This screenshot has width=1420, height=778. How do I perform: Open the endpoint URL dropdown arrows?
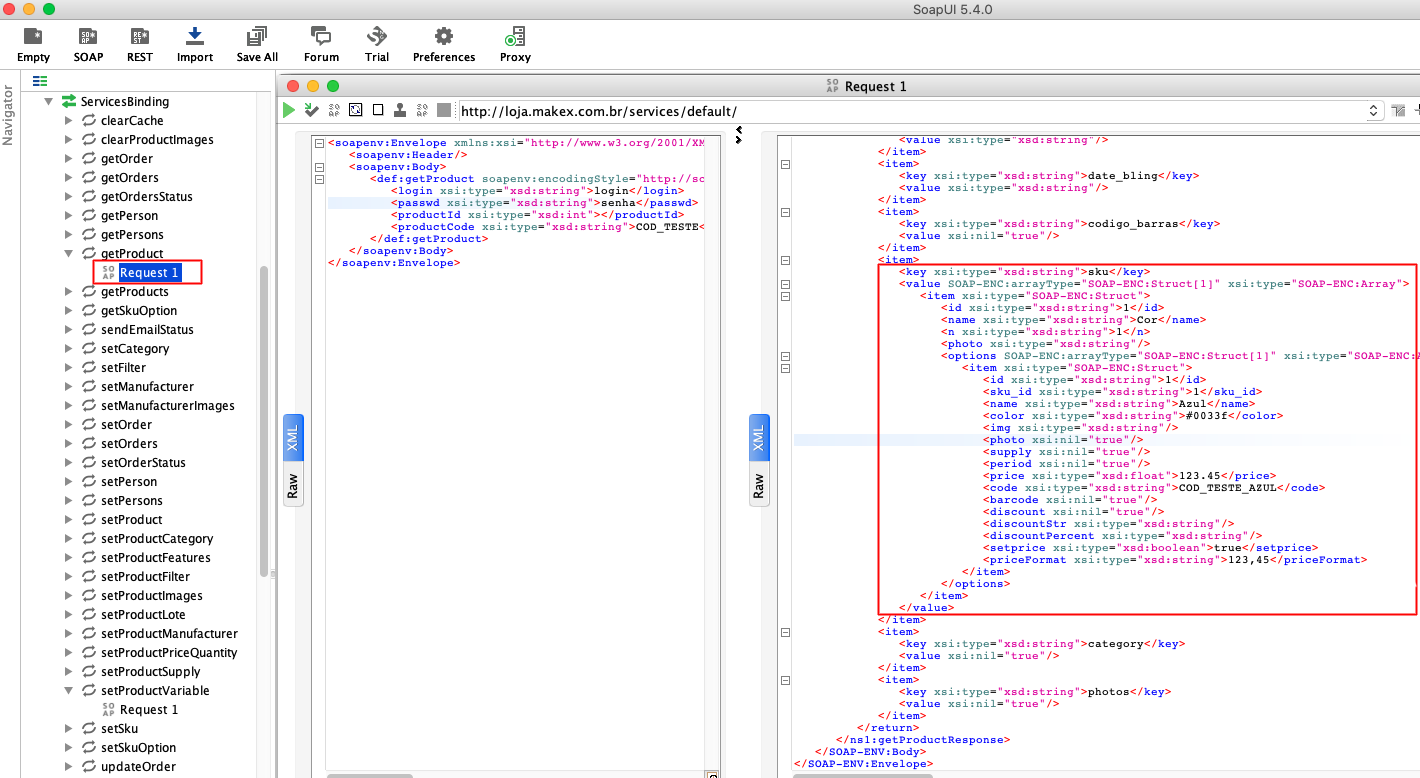[x=1373, y=111]
